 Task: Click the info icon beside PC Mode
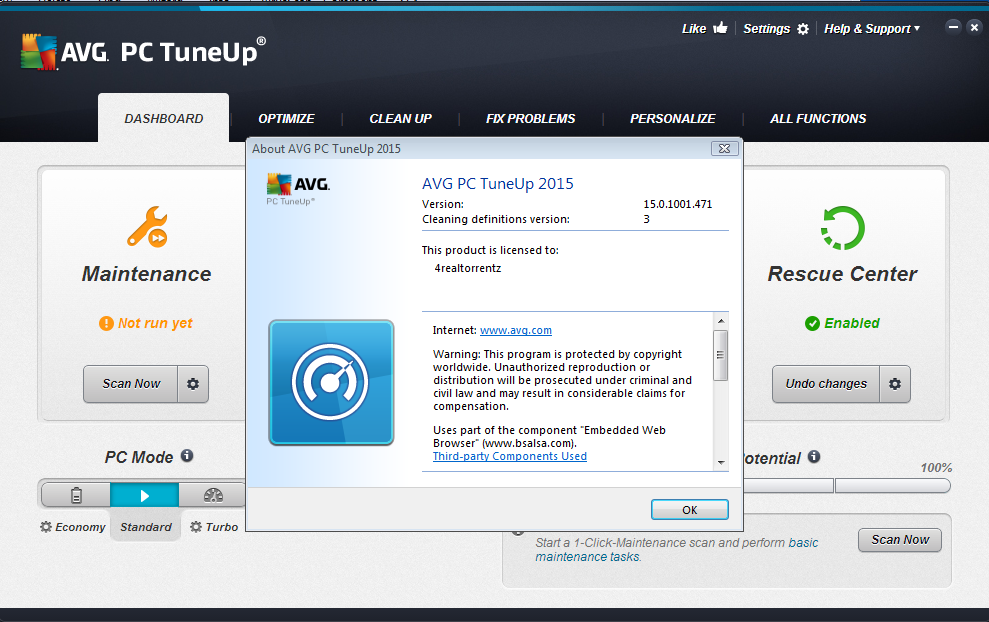(x=187, y=455)
